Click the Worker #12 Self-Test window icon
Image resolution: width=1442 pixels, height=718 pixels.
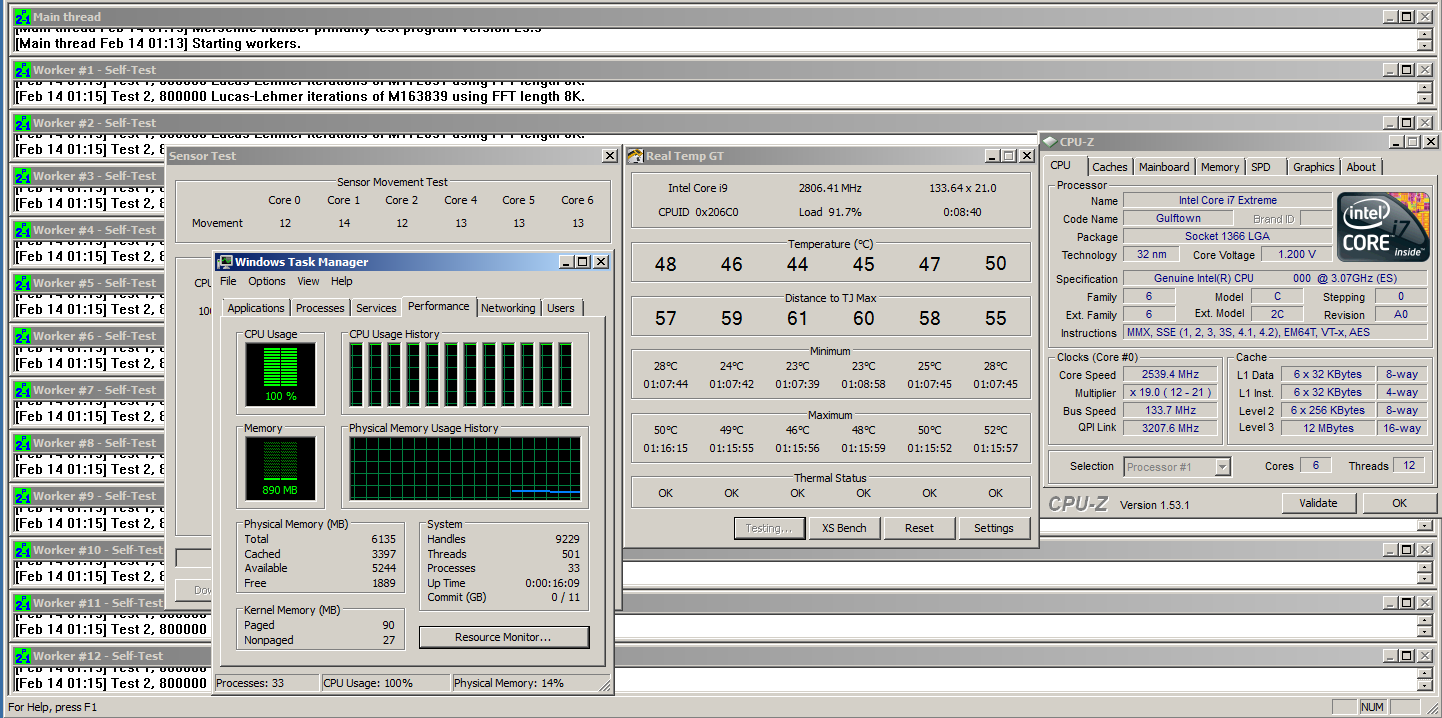(x=23, y=656)
